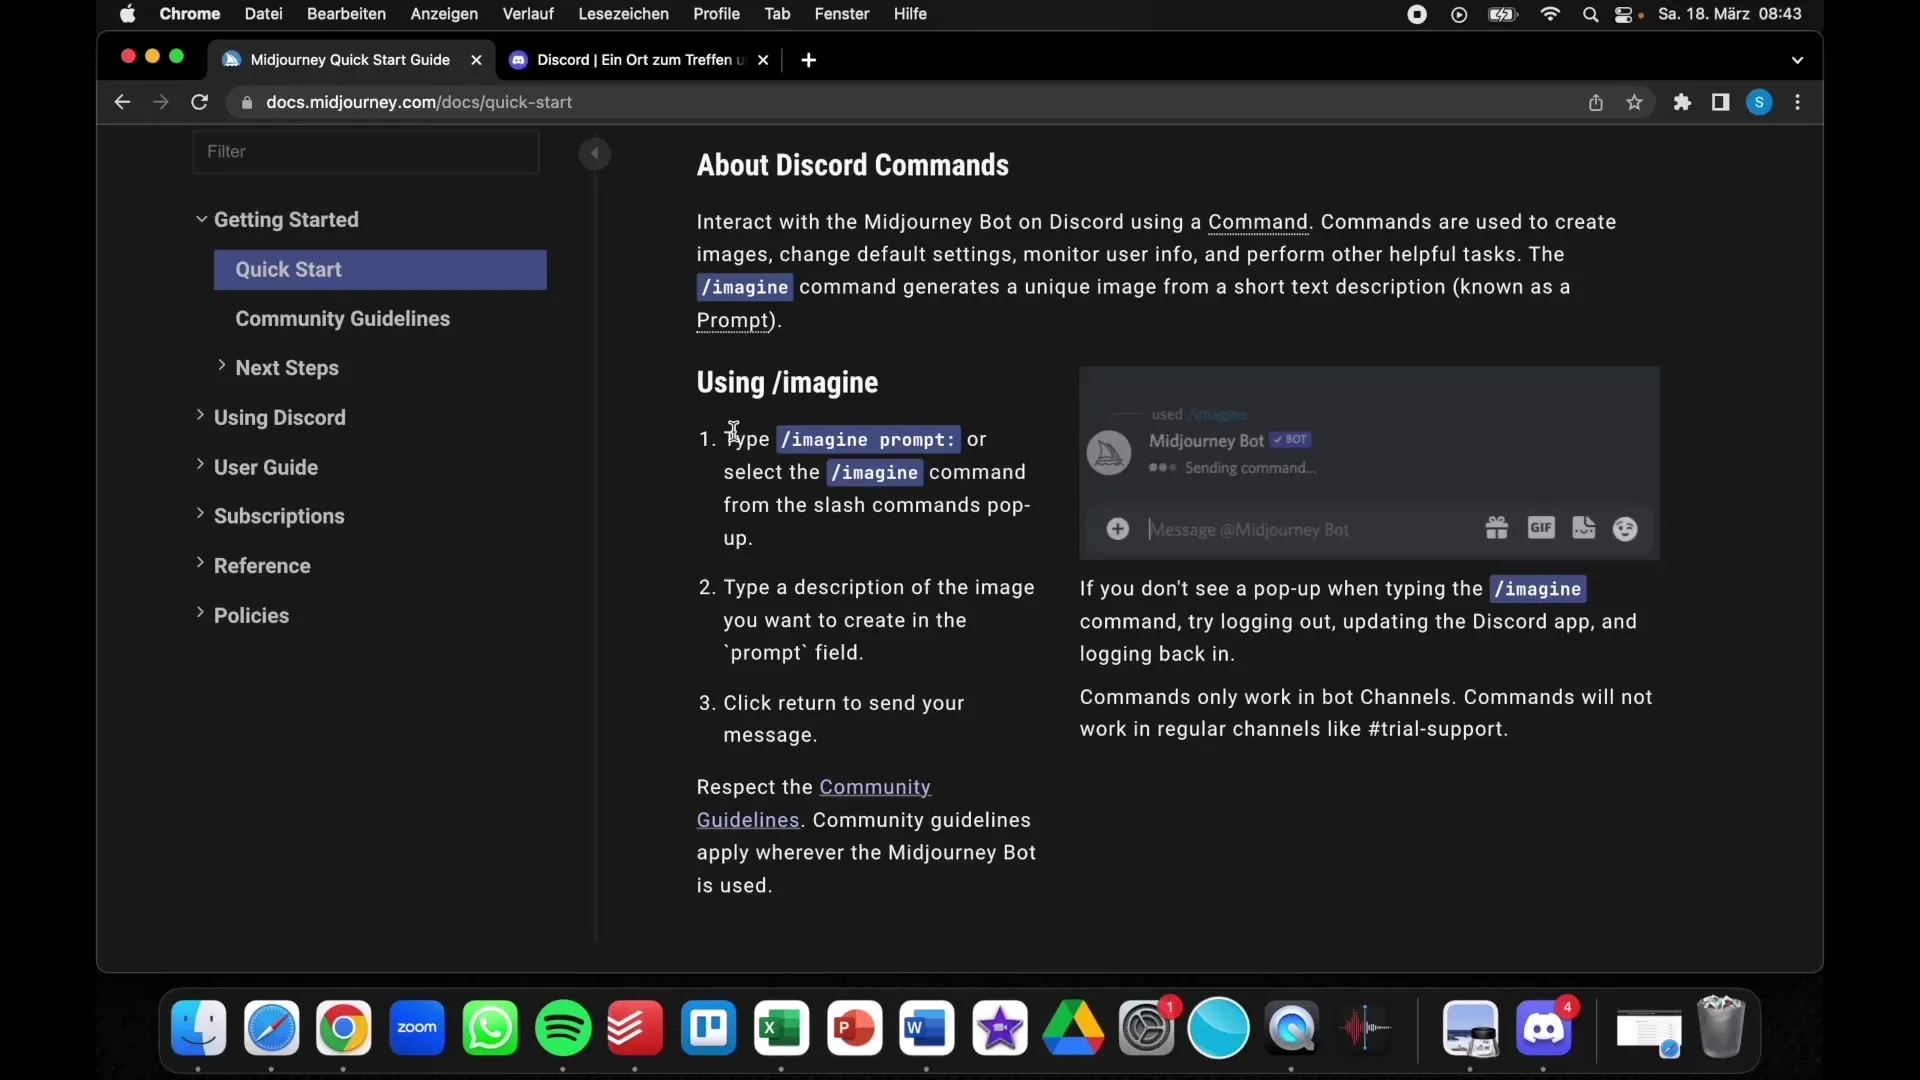1920x1080 pixels.
Task: Open WhatsApp from the Dock
Action: 490,1028
